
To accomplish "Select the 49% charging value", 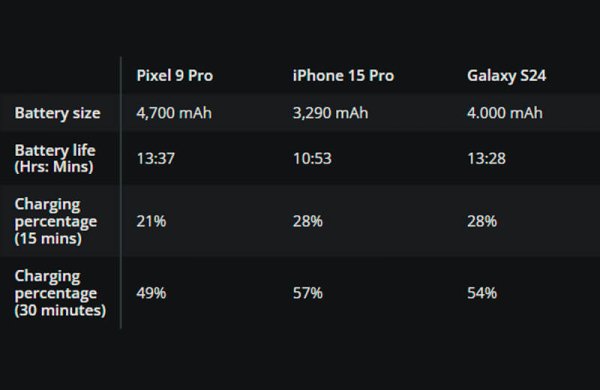I will pos(151,293).
